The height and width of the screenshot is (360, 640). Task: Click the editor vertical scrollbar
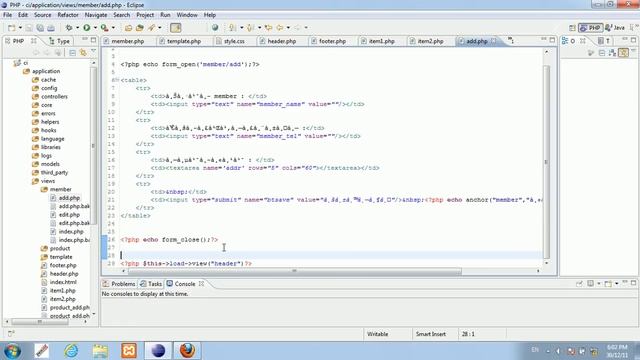click(547, 161)
